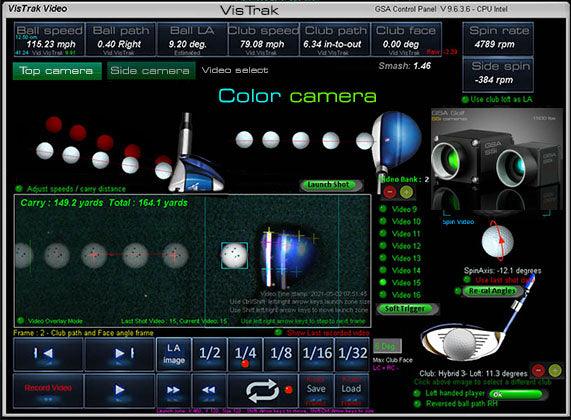This screenshot has height=420, width=571.
Task: Click the spin video ball image
Action: click(497, 241)
